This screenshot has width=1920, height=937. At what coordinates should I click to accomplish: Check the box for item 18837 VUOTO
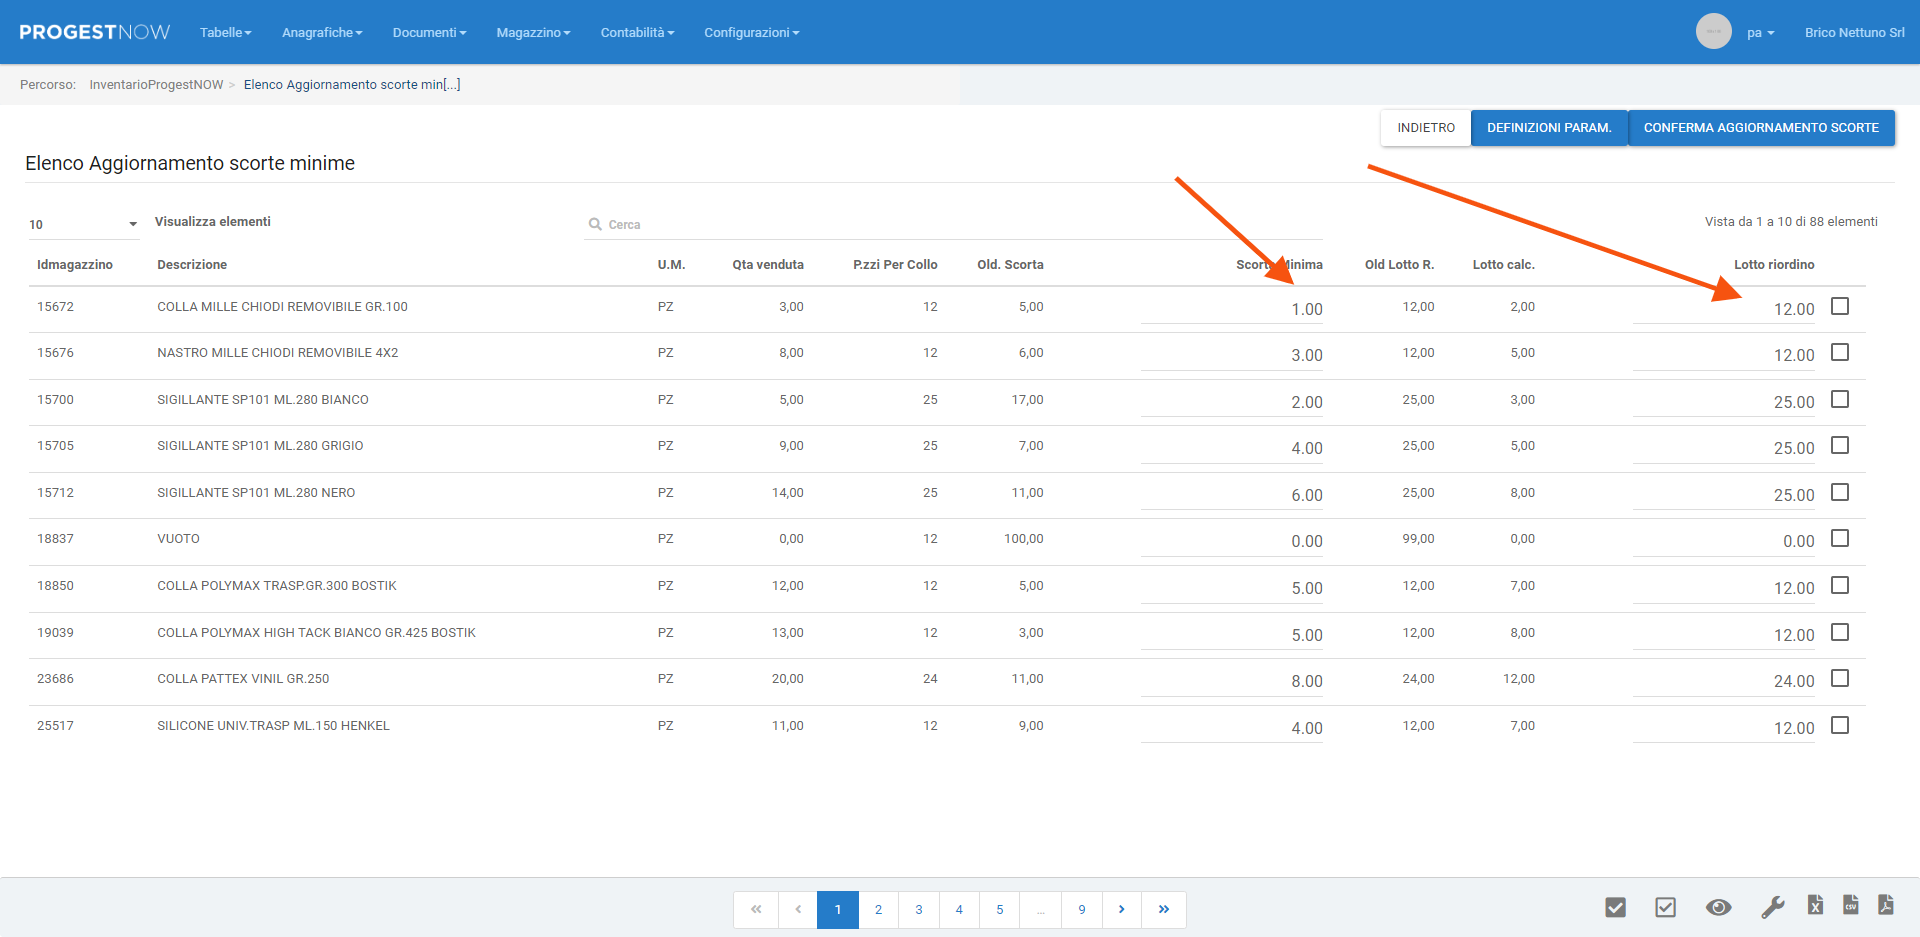(1840, 538)
